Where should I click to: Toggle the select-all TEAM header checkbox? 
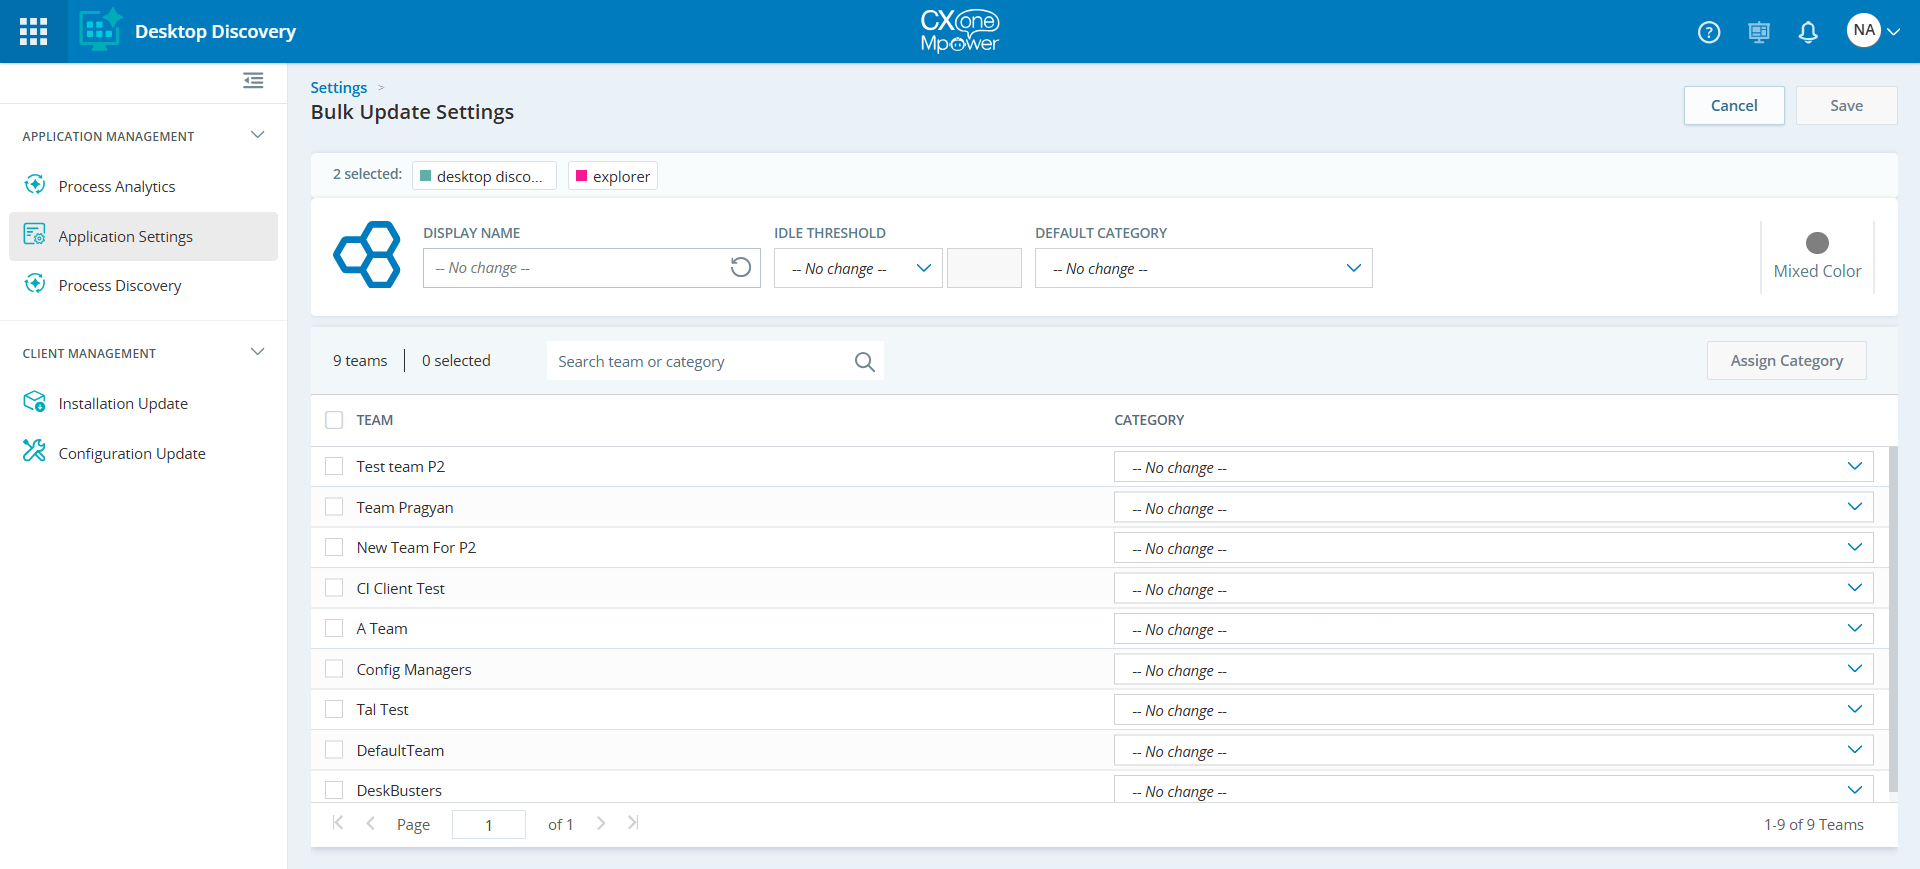pyautogui.click(x=334, y=420)
